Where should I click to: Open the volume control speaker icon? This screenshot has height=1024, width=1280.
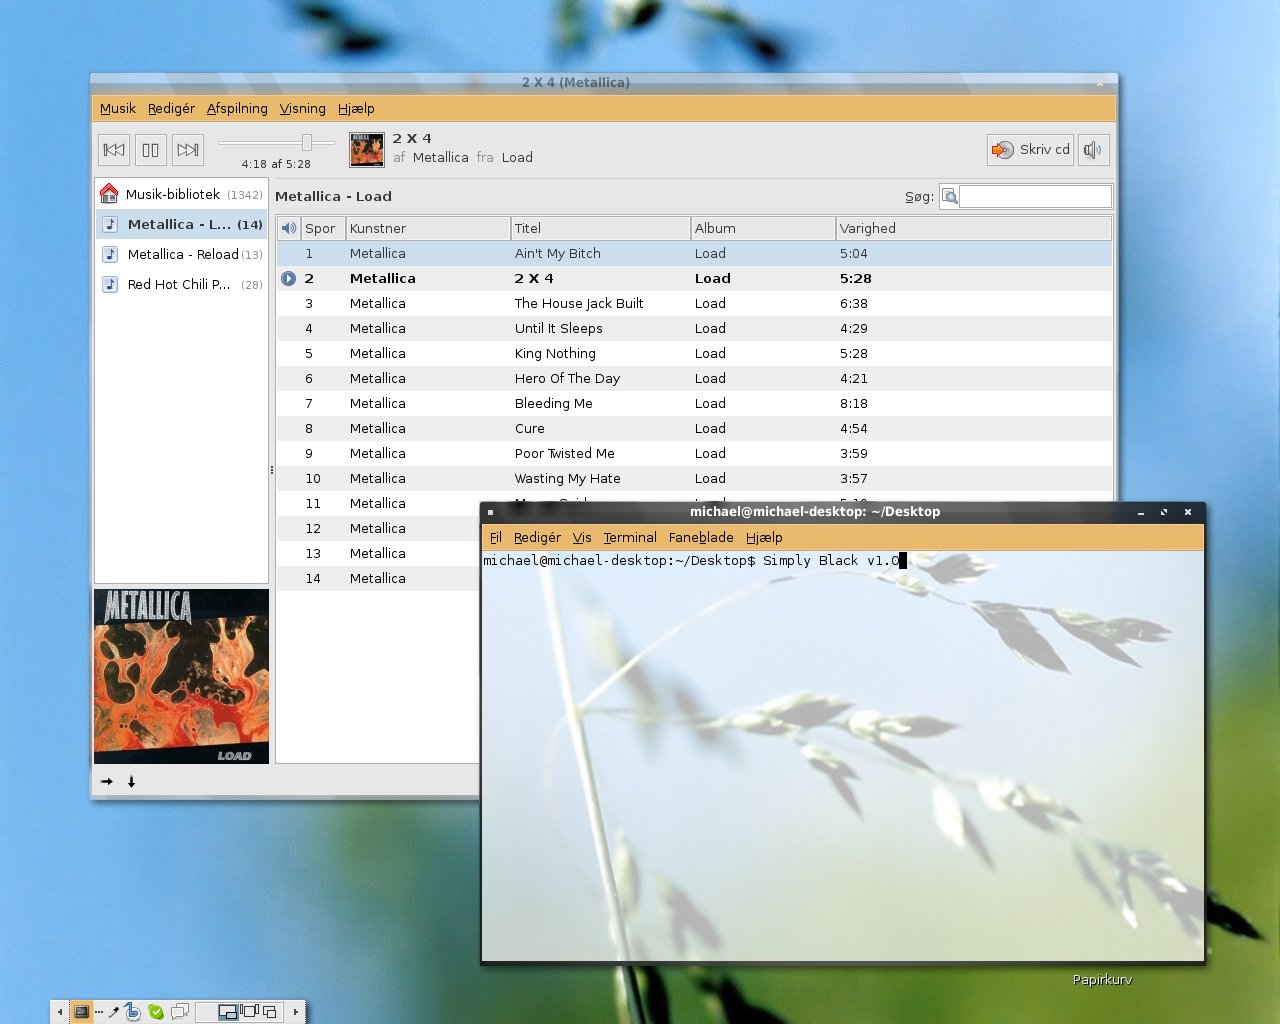point(1093,150)
